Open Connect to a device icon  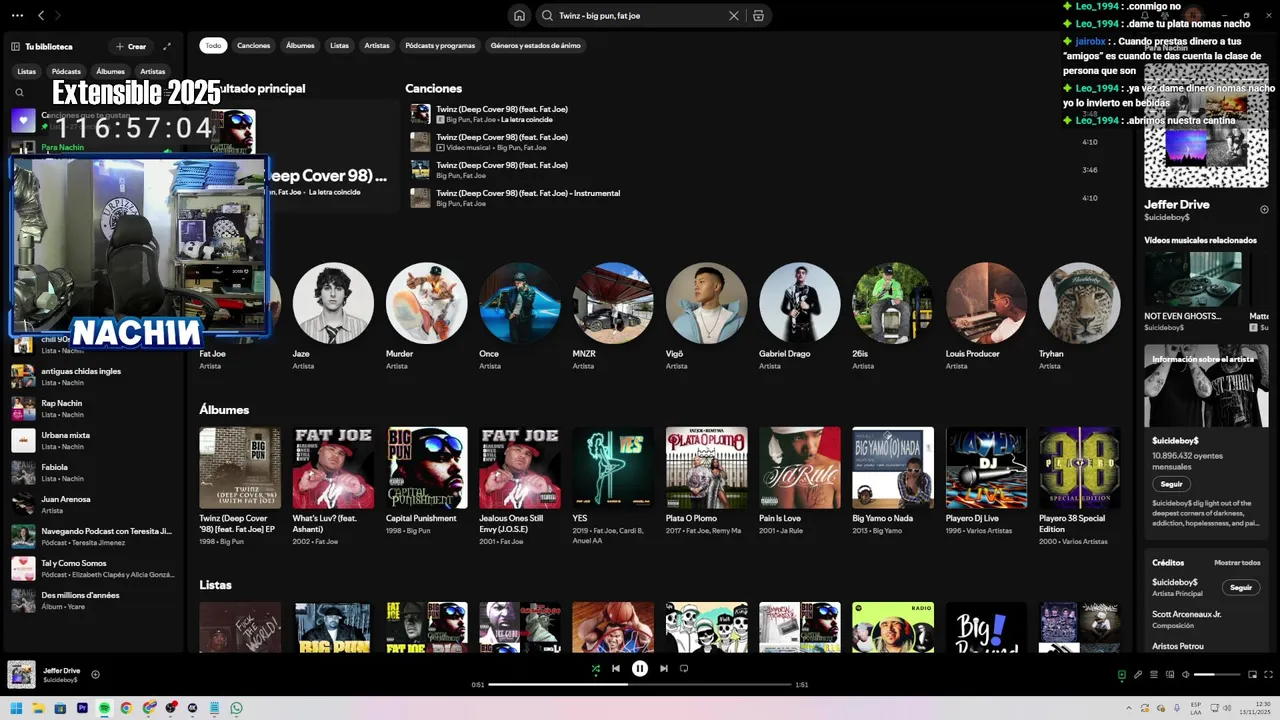pos(1170,675)
